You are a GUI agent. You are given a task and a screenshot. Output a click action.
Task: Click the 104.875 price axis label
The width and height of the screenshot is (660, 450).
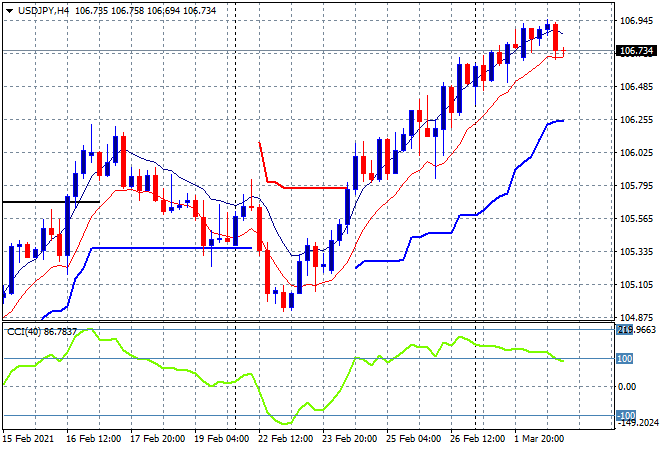point(636,317)
